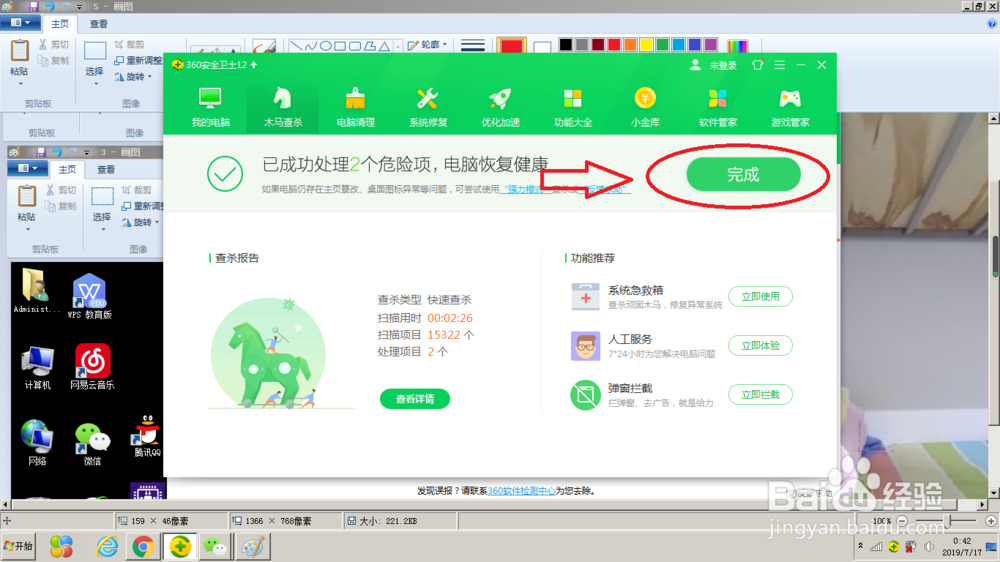Open the 360 main menu hamburger icon
Viewport: 1000px width, 562px height.
tap(779, 65)
